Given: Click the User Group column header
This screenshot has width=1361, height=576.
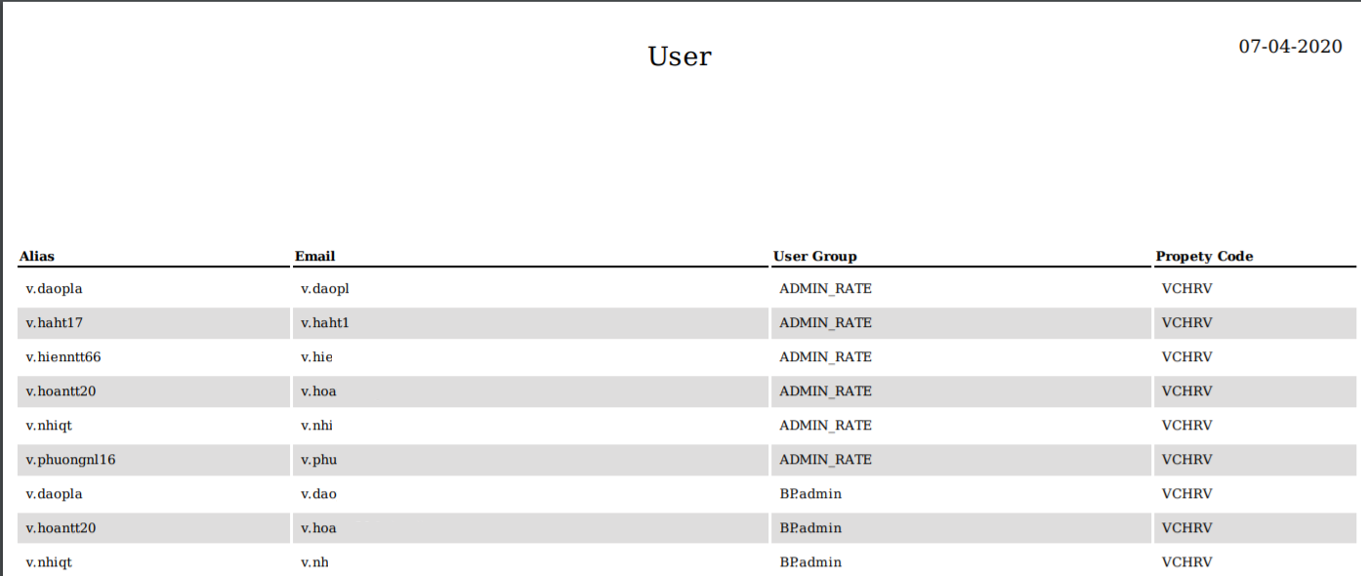Looking at the screenshot, I should tap(815, 256).
